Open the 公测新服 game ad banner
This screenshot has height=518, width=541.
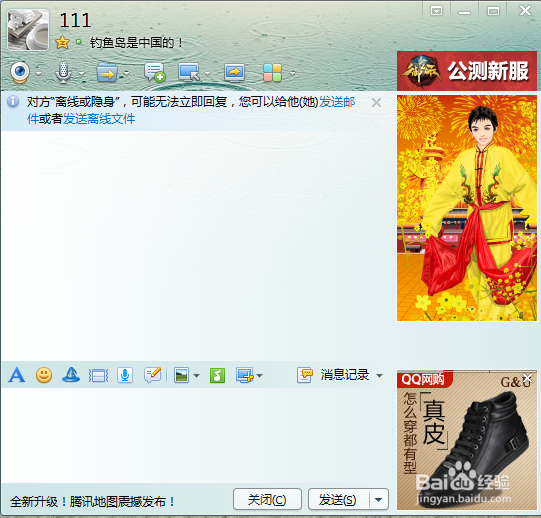[467, 71]
